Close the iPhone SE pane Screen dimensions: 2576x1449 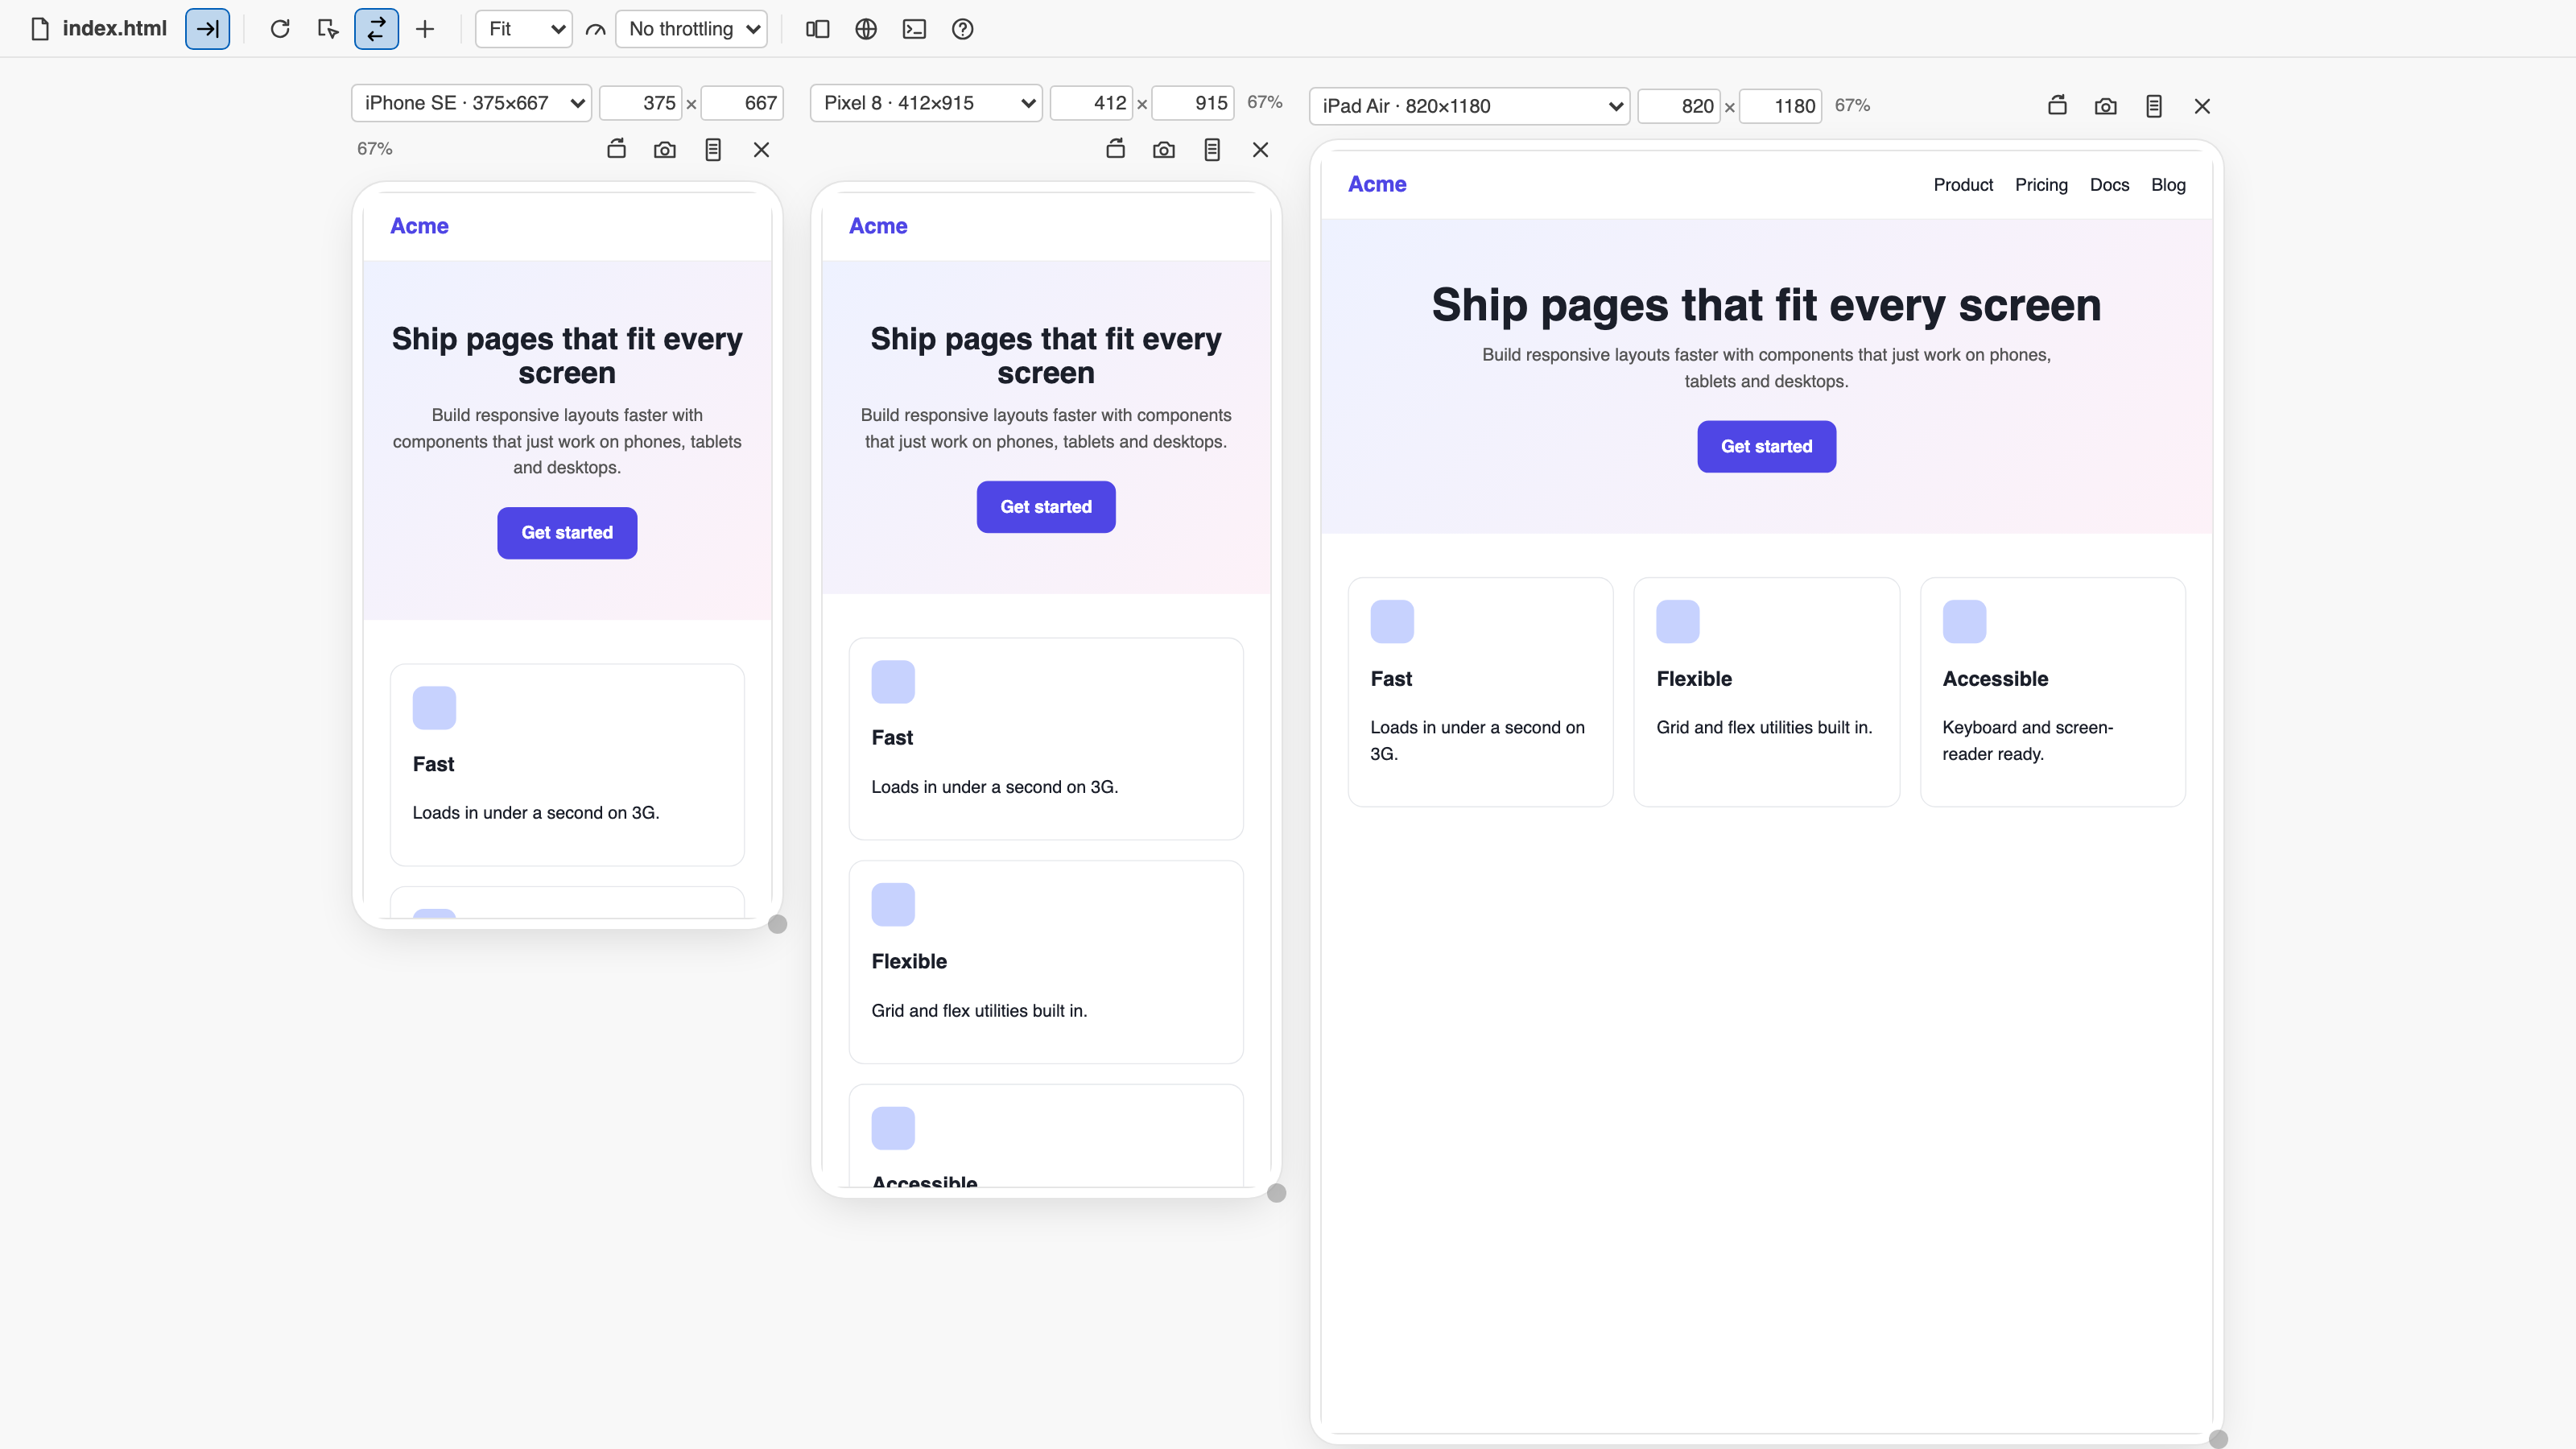[761, 150]
